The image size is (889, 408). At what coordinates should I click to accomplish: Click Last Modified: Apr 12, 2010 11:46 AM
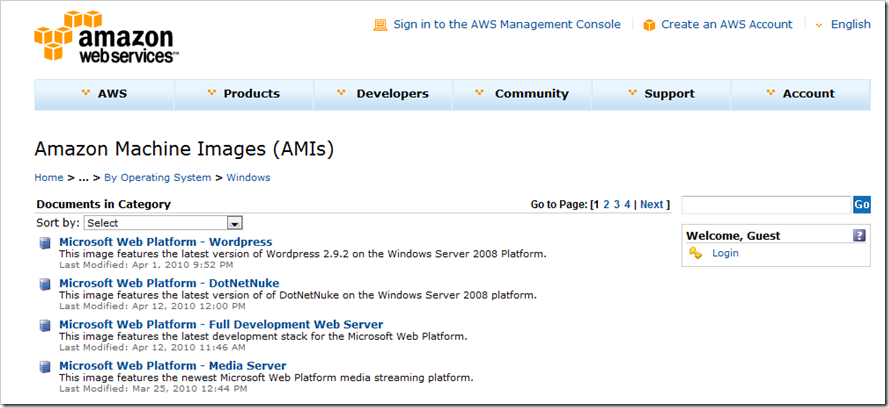[152, 347]
